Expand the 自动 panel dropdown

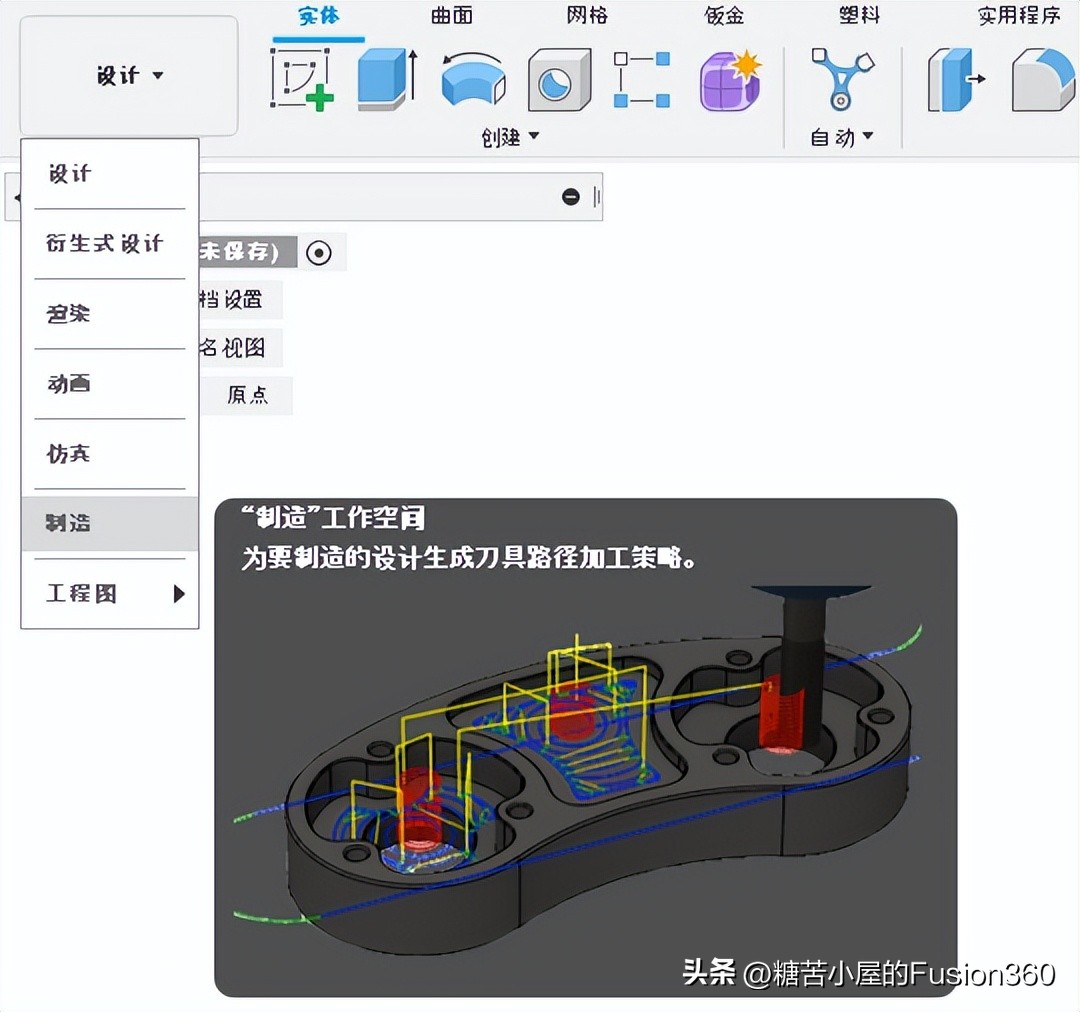tap(841, 137)
